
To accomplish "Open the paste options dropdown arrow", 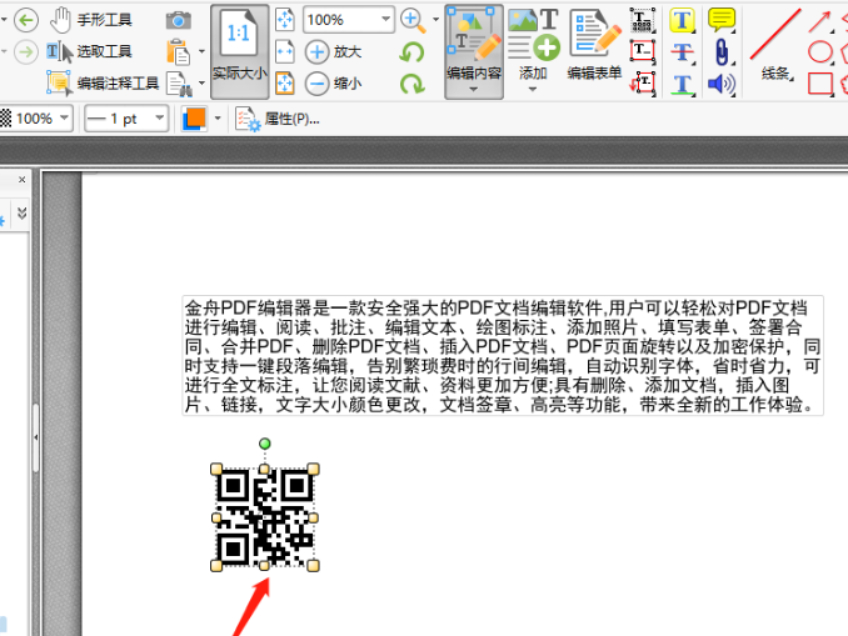I will tap(202, 52).
